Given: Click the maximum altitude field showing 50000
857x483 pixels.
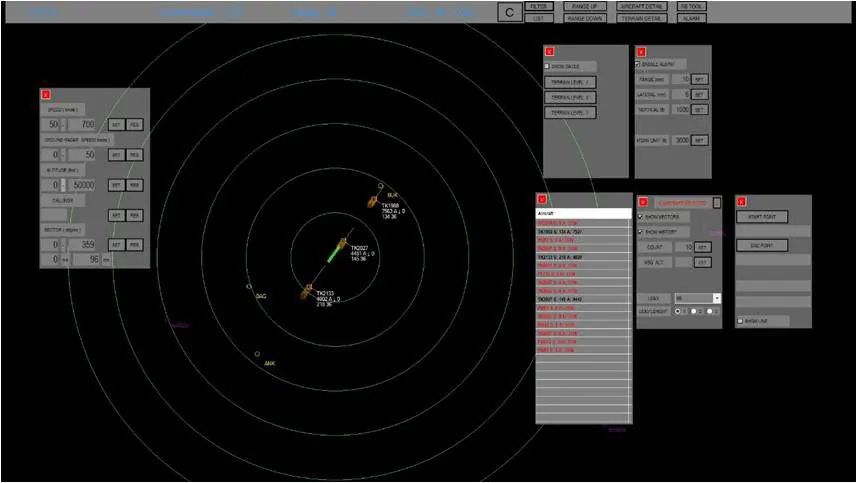Looking at the screenshot, I should coord(82,185).
